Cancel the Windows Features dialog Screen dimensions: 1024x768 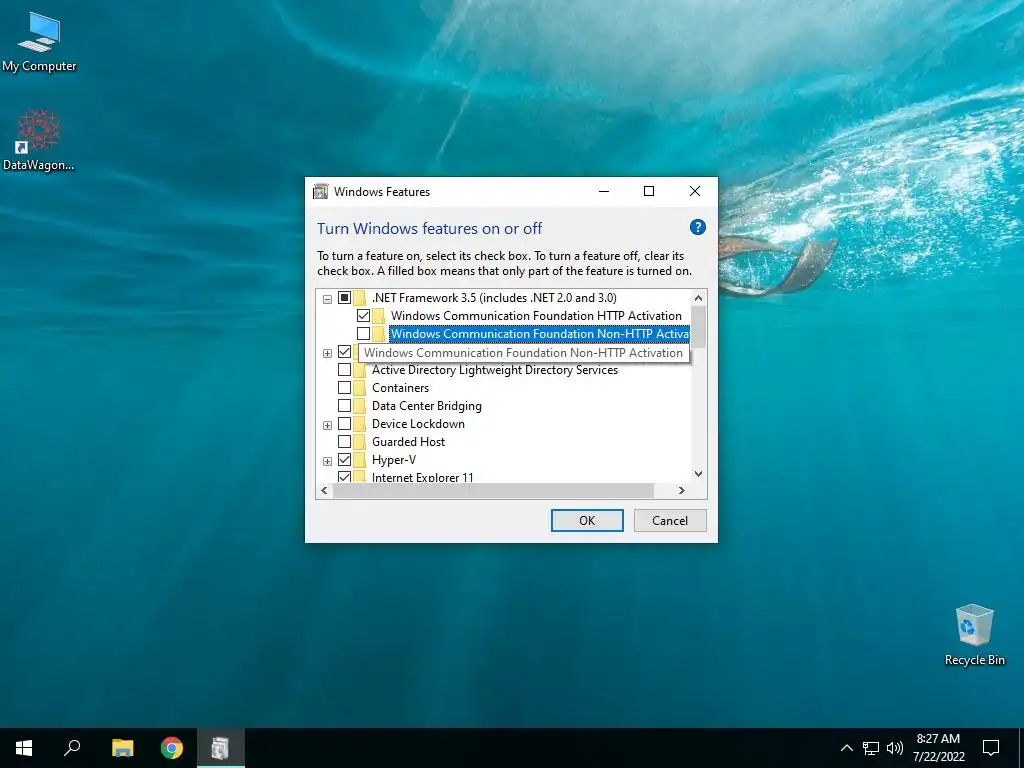click(x=670, y=520)
